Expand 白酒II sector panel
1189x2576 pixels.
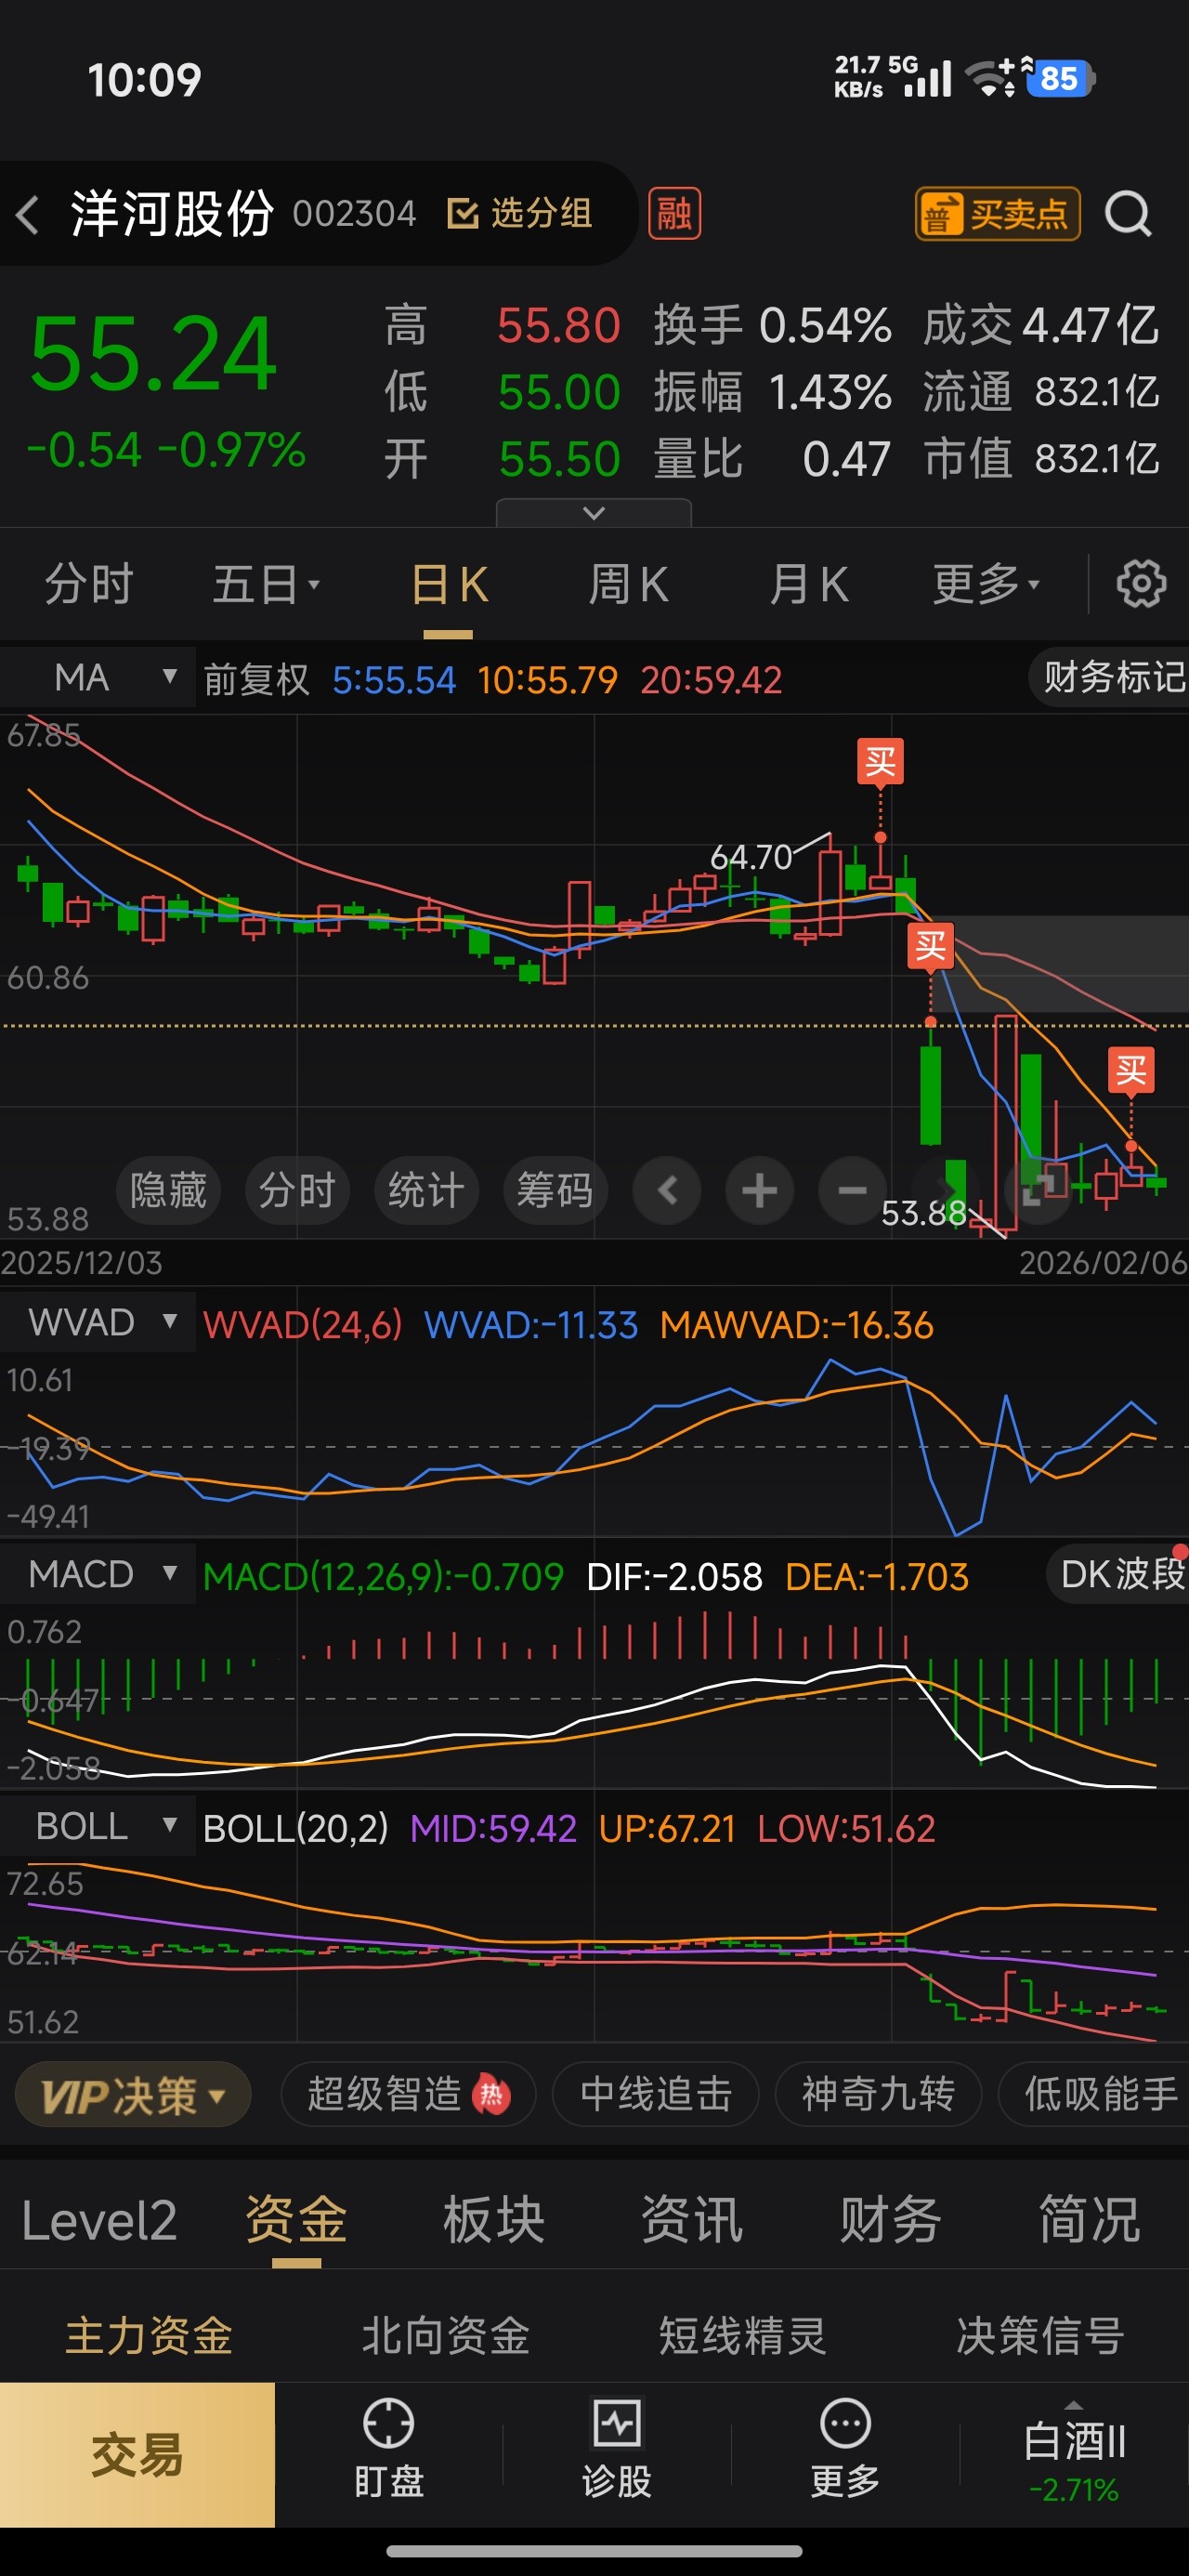[1074, 2453]
